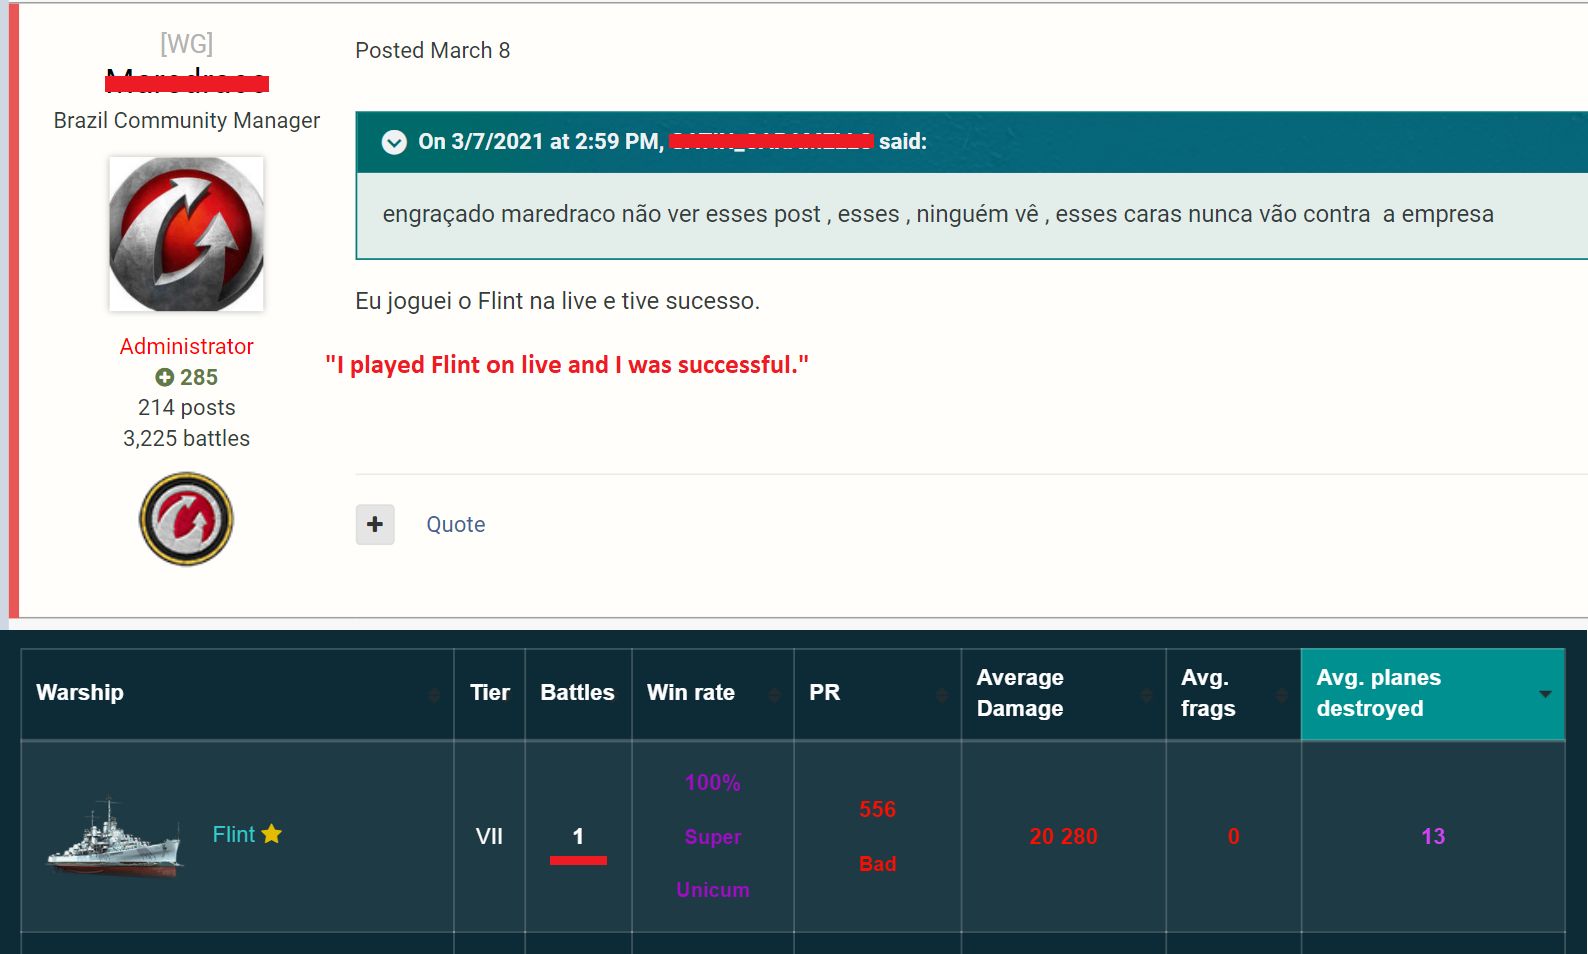
Task: Click the Battles column header
Action: (577, 692)
